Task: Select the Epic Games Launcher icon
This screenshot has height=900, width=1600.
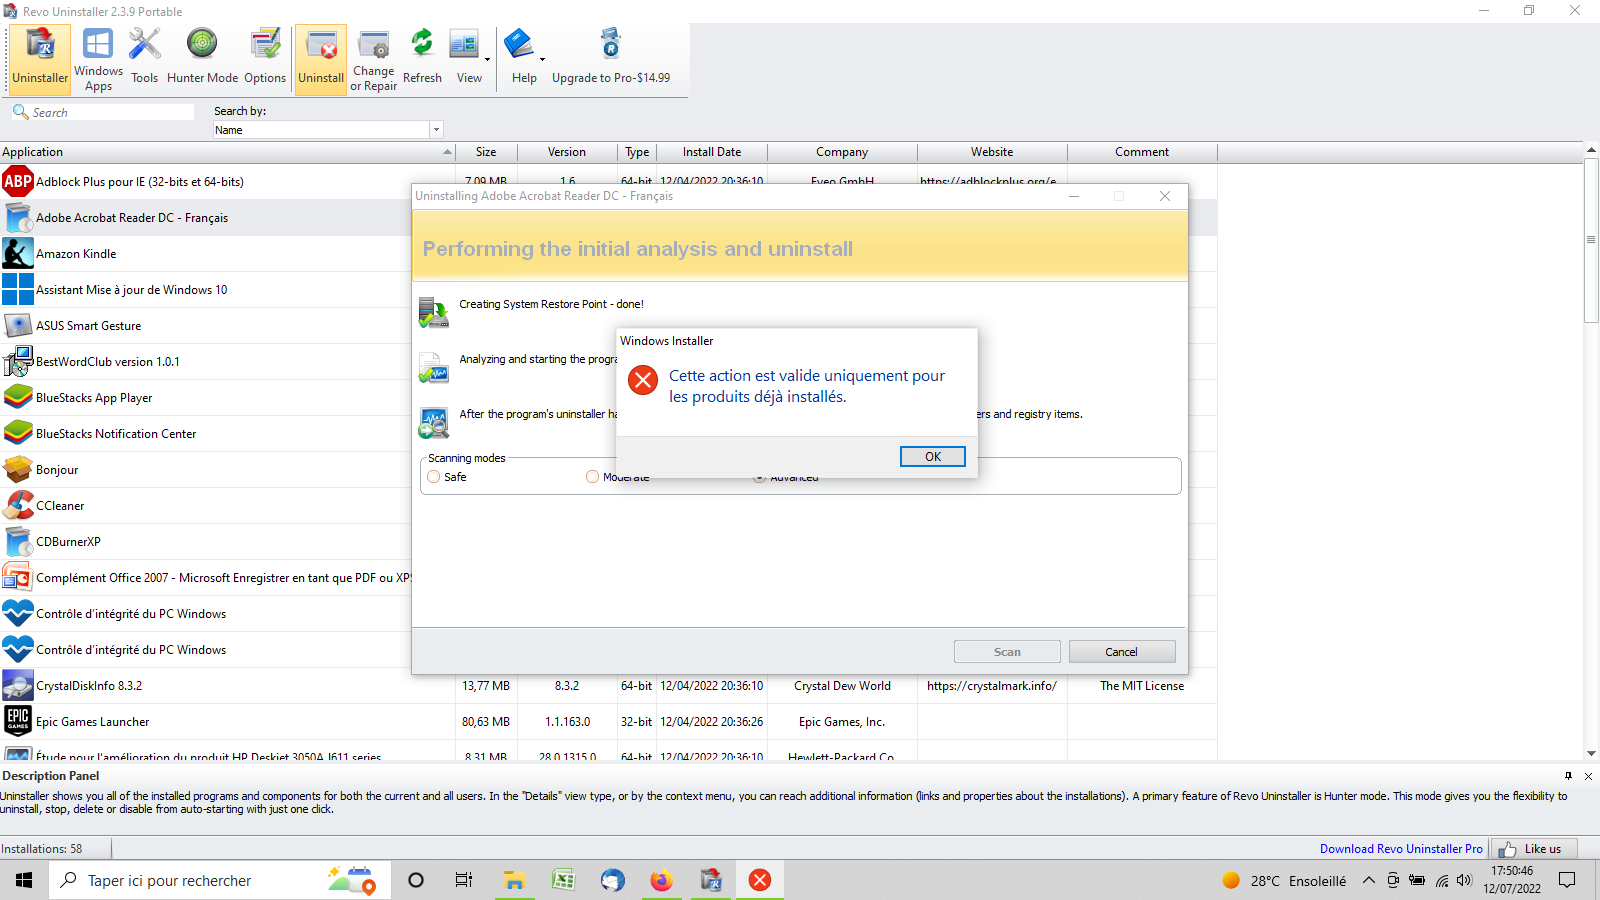Action: [18, 722]
